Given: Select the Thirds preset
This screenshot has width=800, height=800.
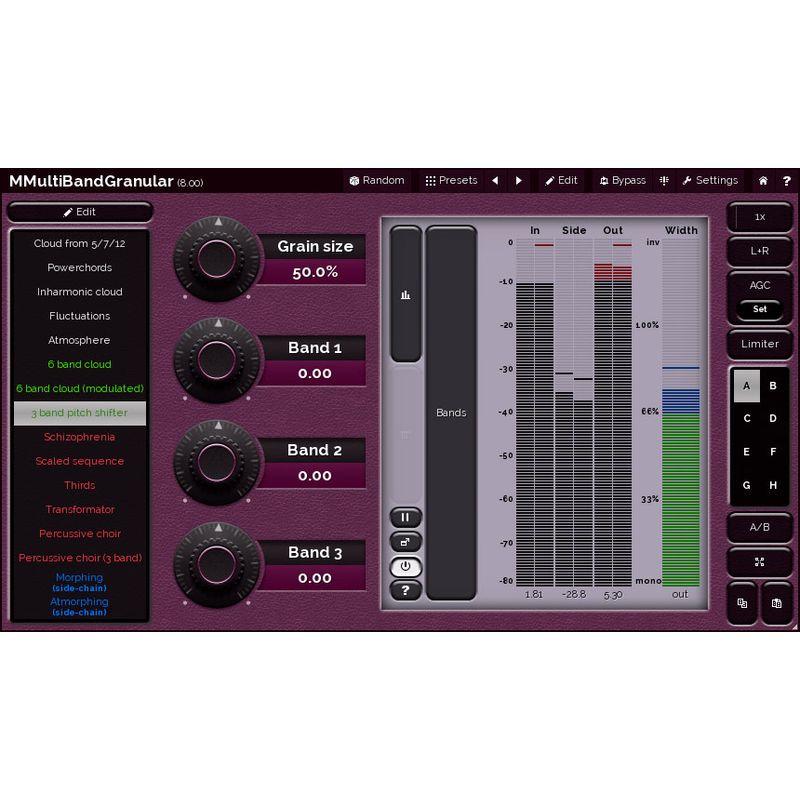Looking at the screenshot, I should 80,485.
